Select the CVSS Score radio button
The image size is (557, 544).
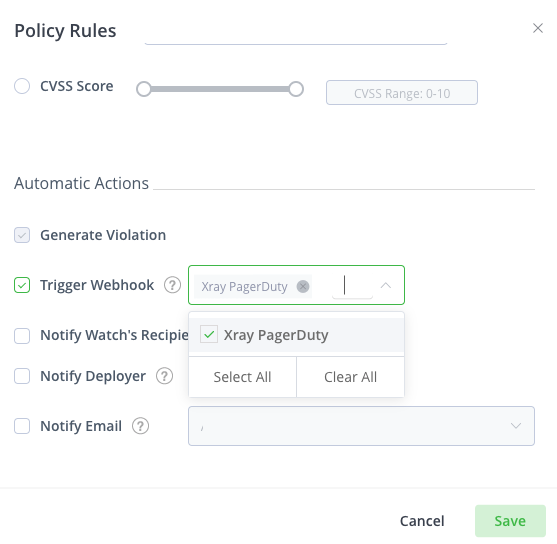click(x=22, y=86)
